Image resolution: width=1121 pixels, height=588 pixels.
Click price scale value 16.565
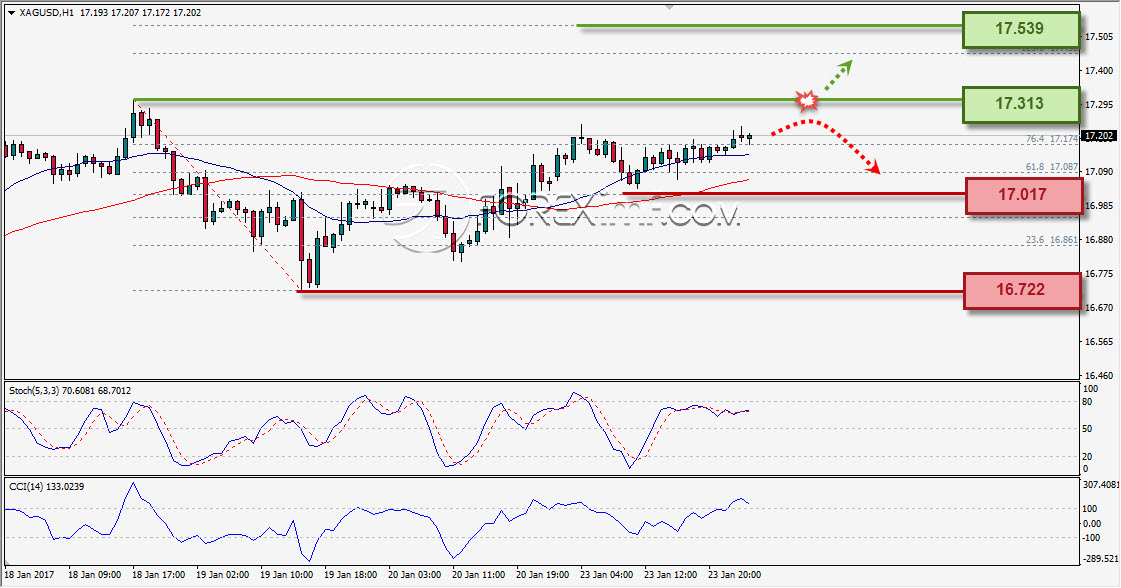(x=1099, y=342)
